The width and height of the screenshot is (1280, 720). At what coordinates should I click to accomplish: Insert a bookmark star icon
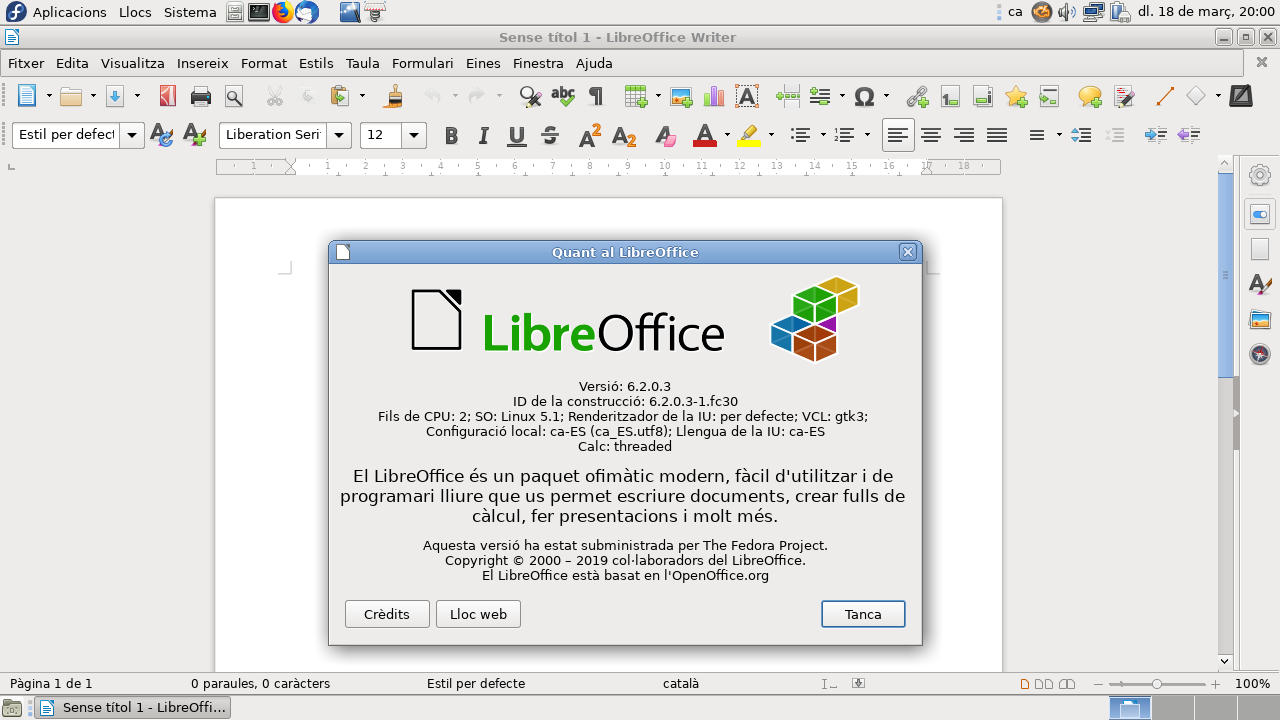tap(1016, 97)
